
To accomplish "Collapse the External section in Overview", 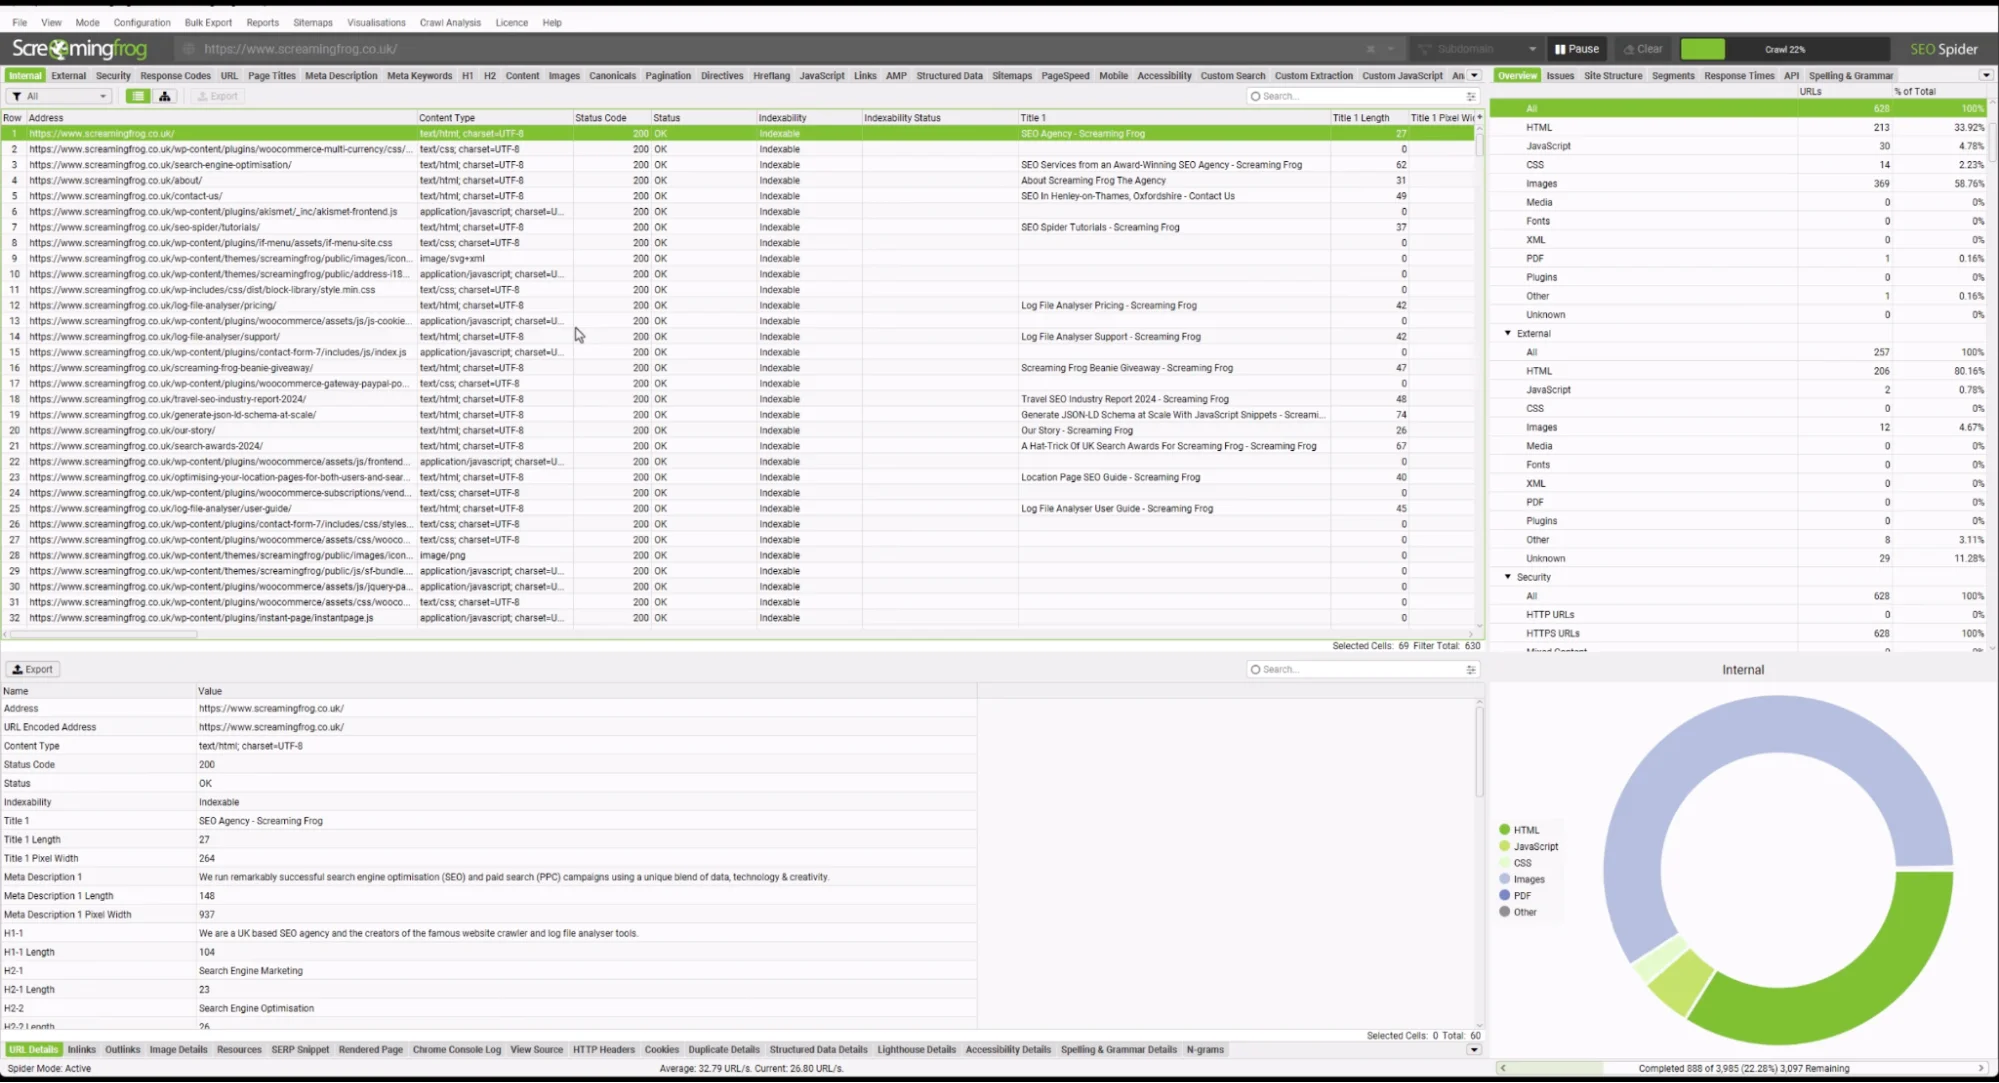I will click(1508, 333).
